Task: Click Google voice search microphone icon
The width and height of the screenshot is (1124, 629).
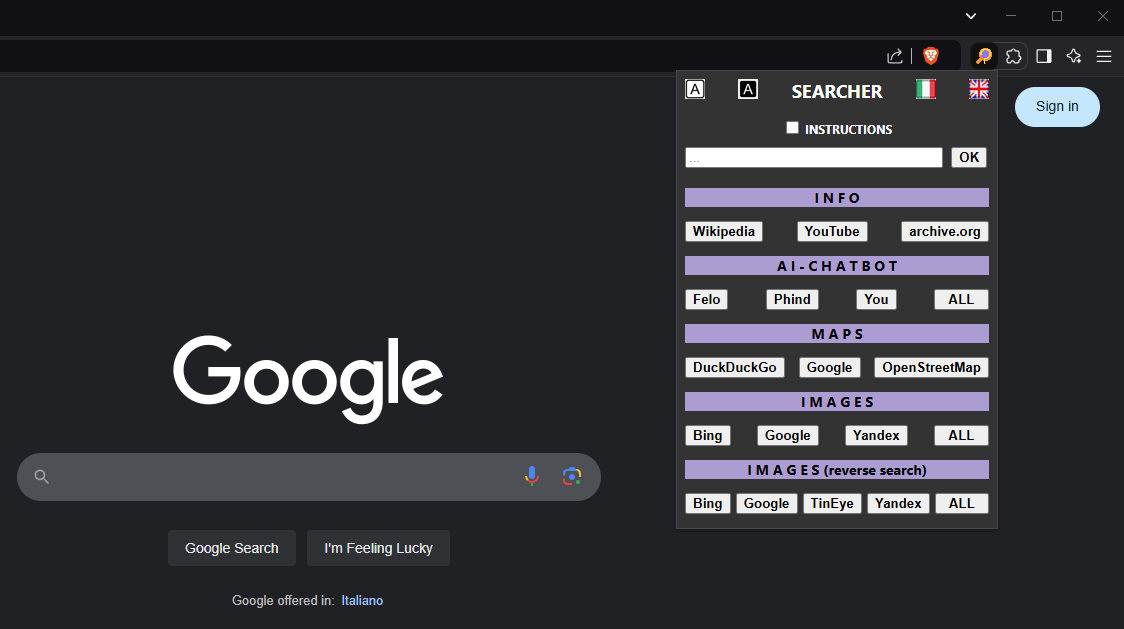Action: pos(531,476)
